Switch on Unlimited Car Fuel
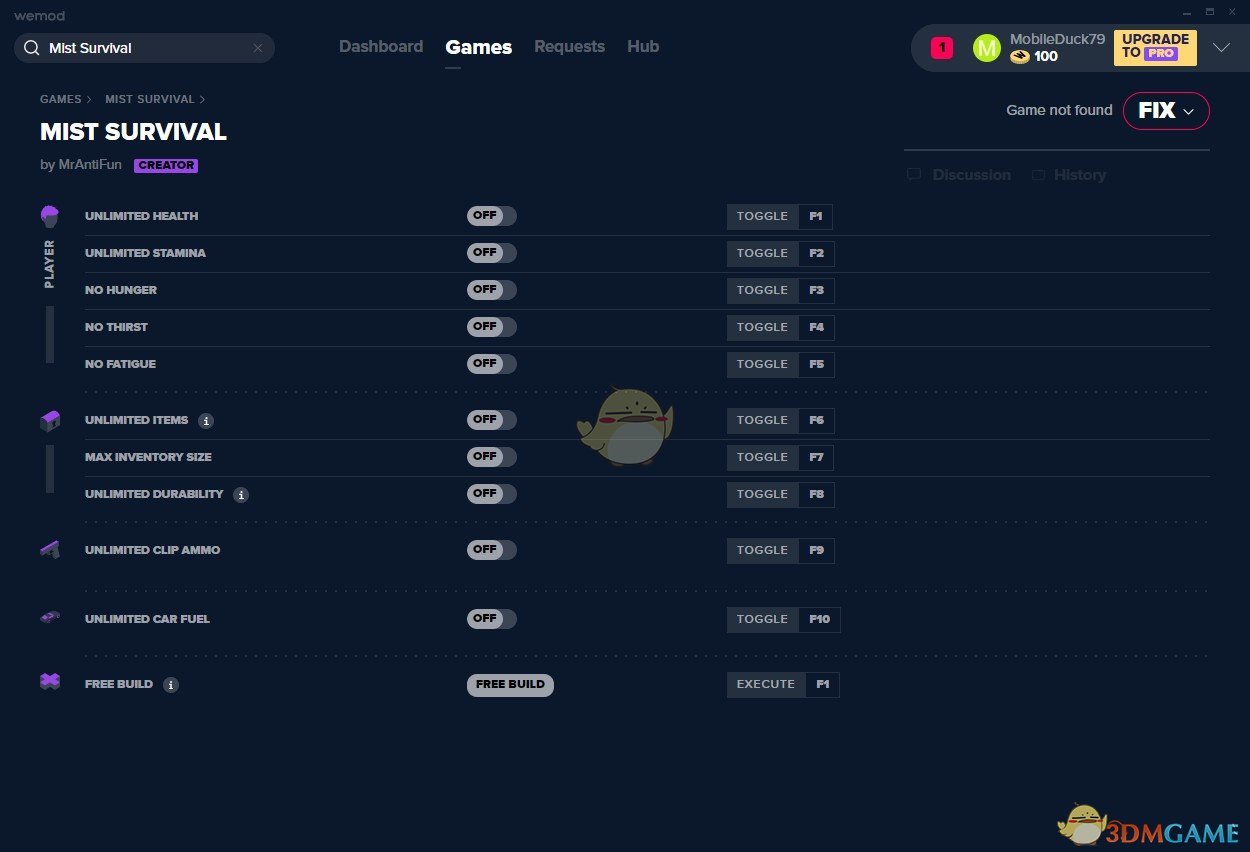 coord(492,619)
